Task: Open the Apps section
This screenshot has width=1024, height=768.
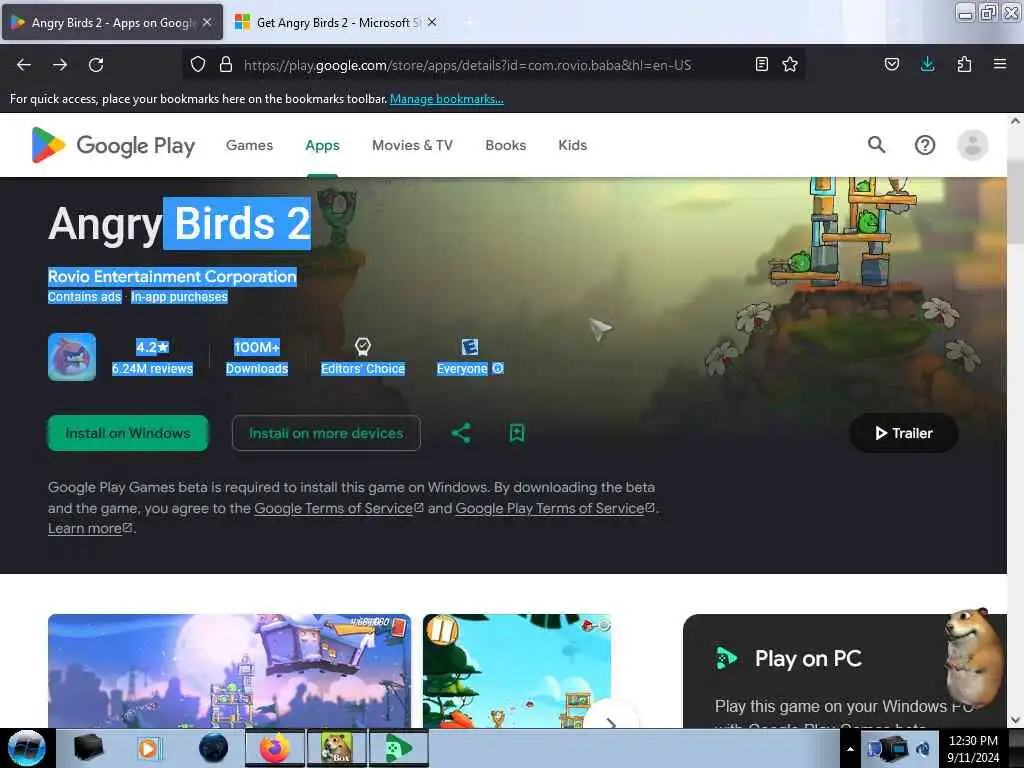Action: (323, 145)
